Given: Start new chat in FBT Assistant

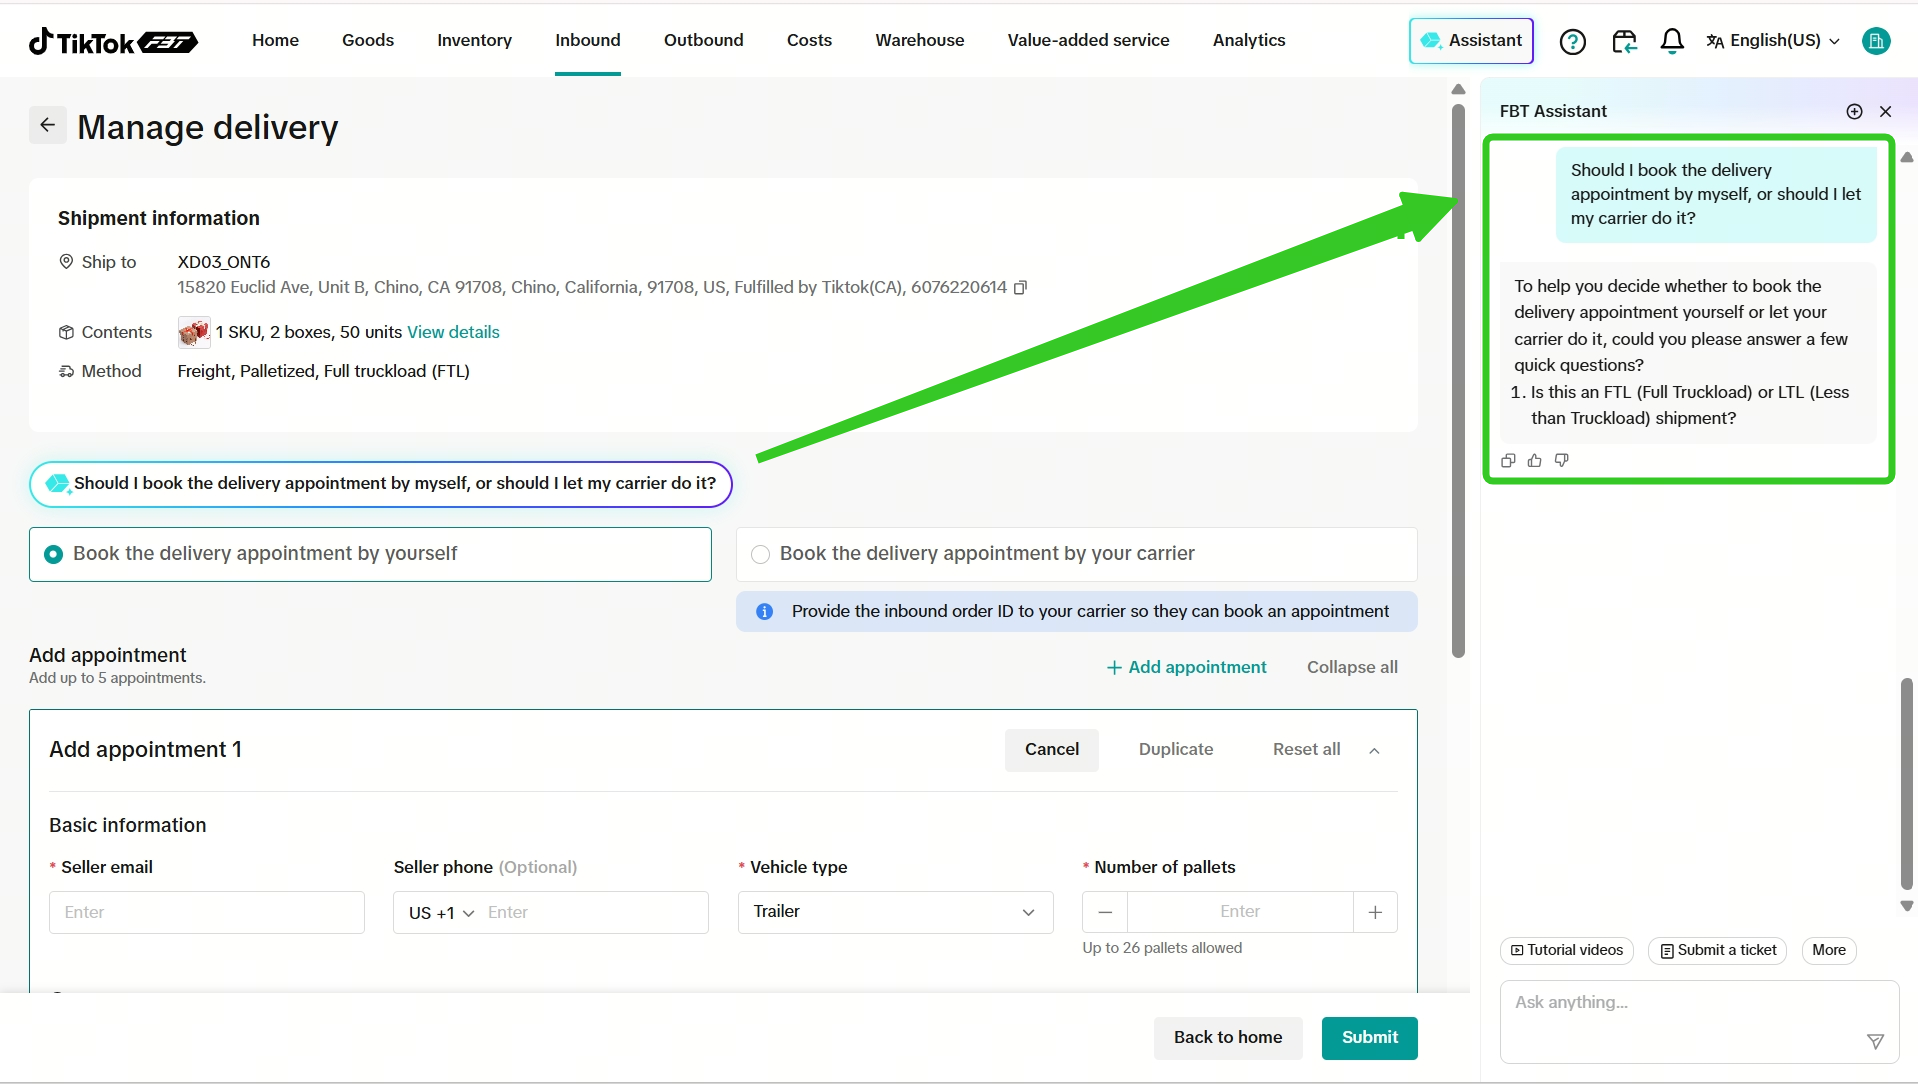Looking at the screenshot, I should (1854, 112).
